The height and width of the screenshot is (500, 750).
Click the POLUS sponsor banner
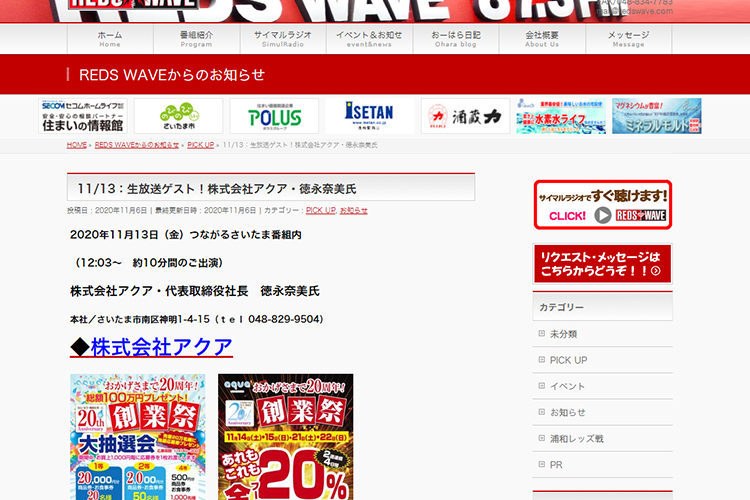pyautogui.click(x=274, y=116)
